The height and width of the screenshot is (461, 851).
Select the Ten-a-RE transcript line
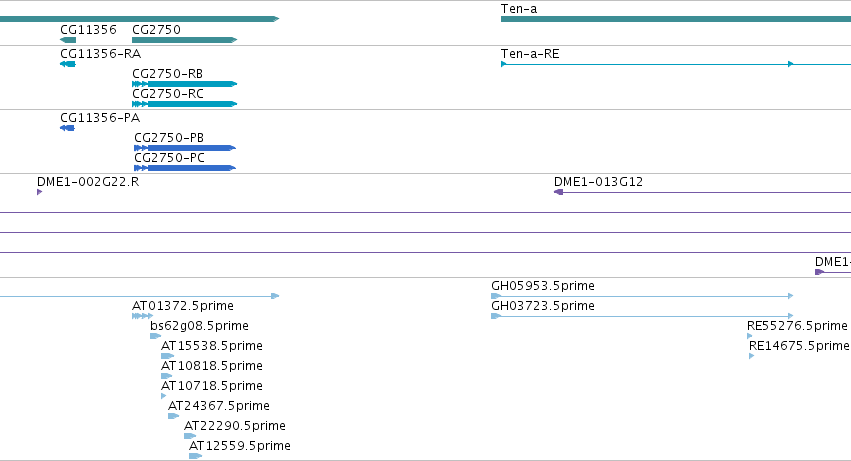click(676, 64)
